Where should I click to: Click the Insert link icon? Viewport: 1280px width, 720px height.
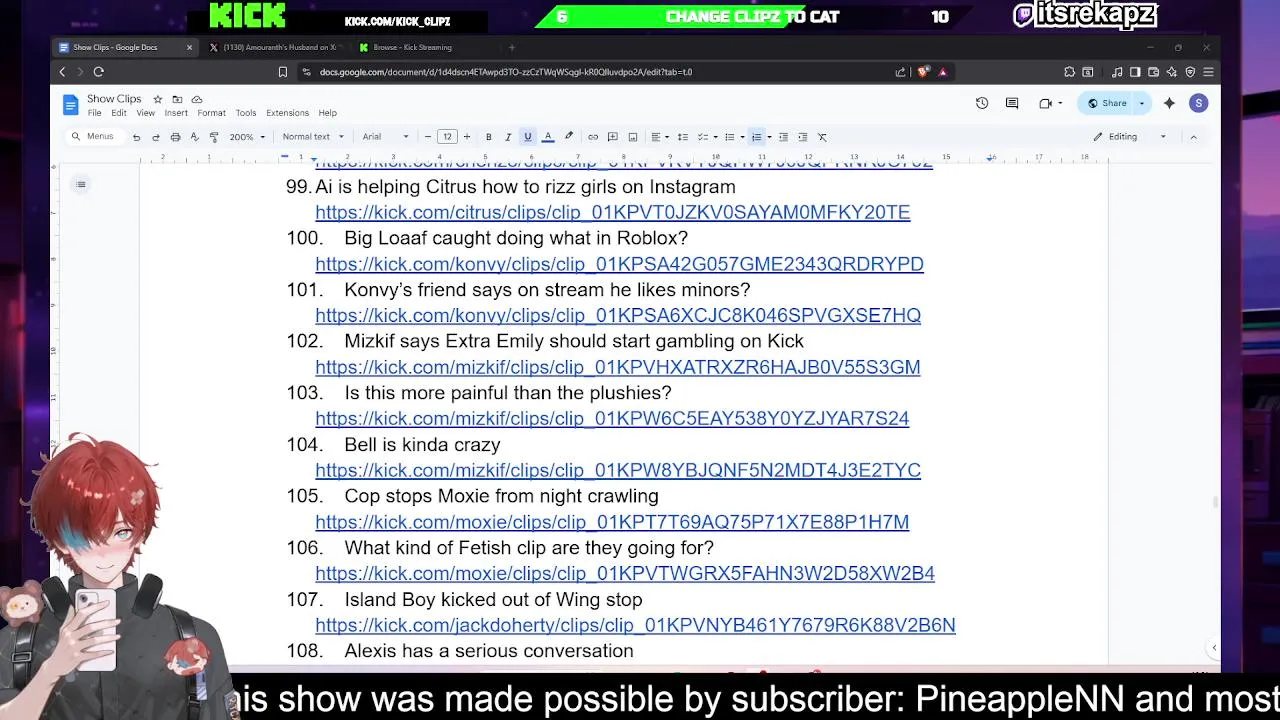(x=593, y=137)
